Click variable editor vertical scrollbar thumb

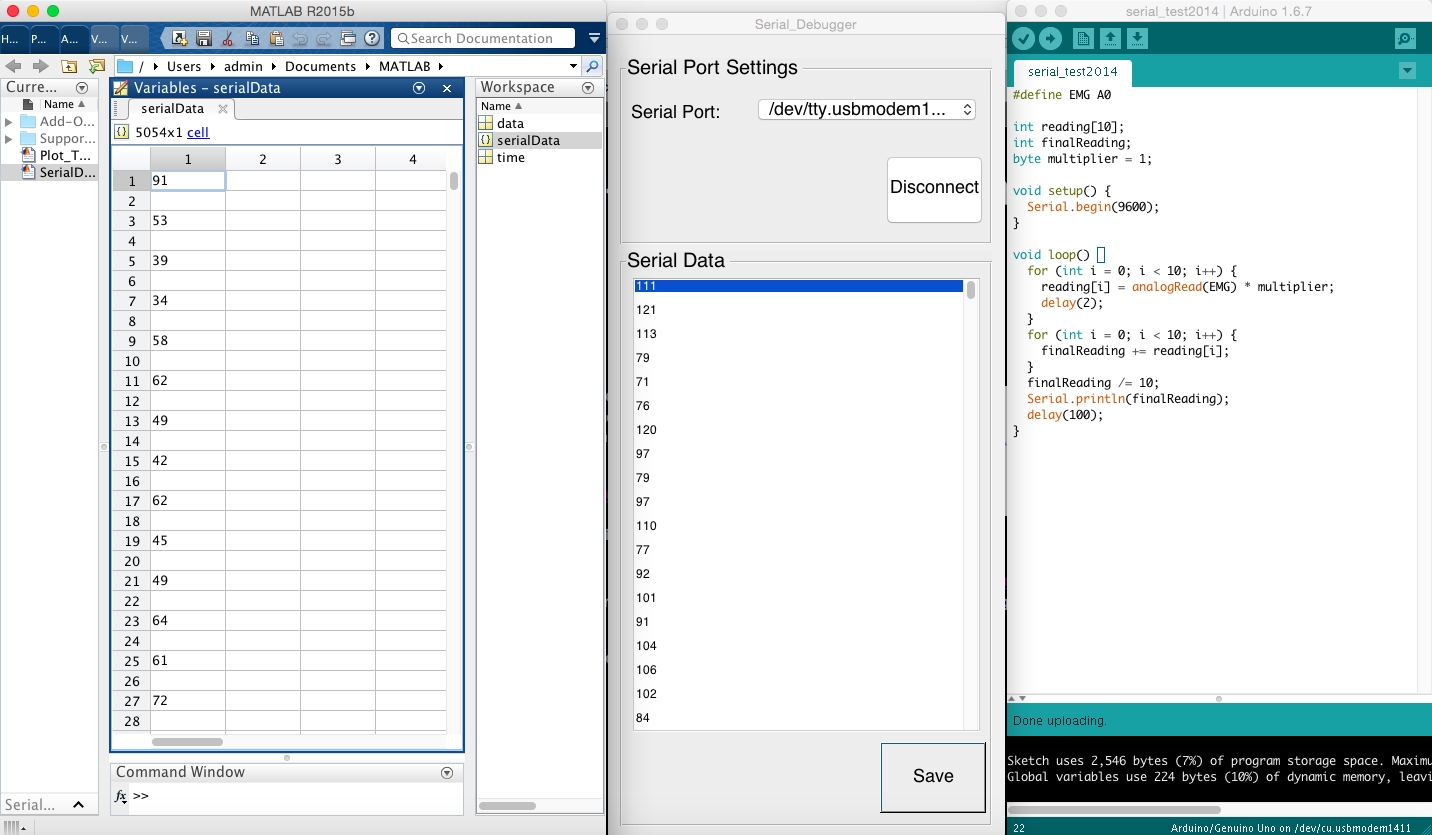pos(454,181)
